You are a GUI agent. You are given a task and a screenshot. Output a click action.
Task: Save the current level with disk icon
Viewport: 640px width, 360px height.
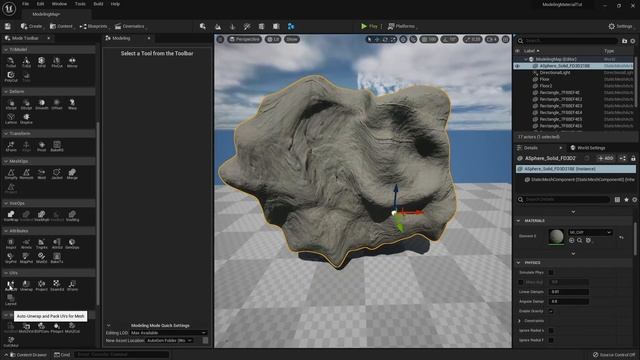point(8,26)
